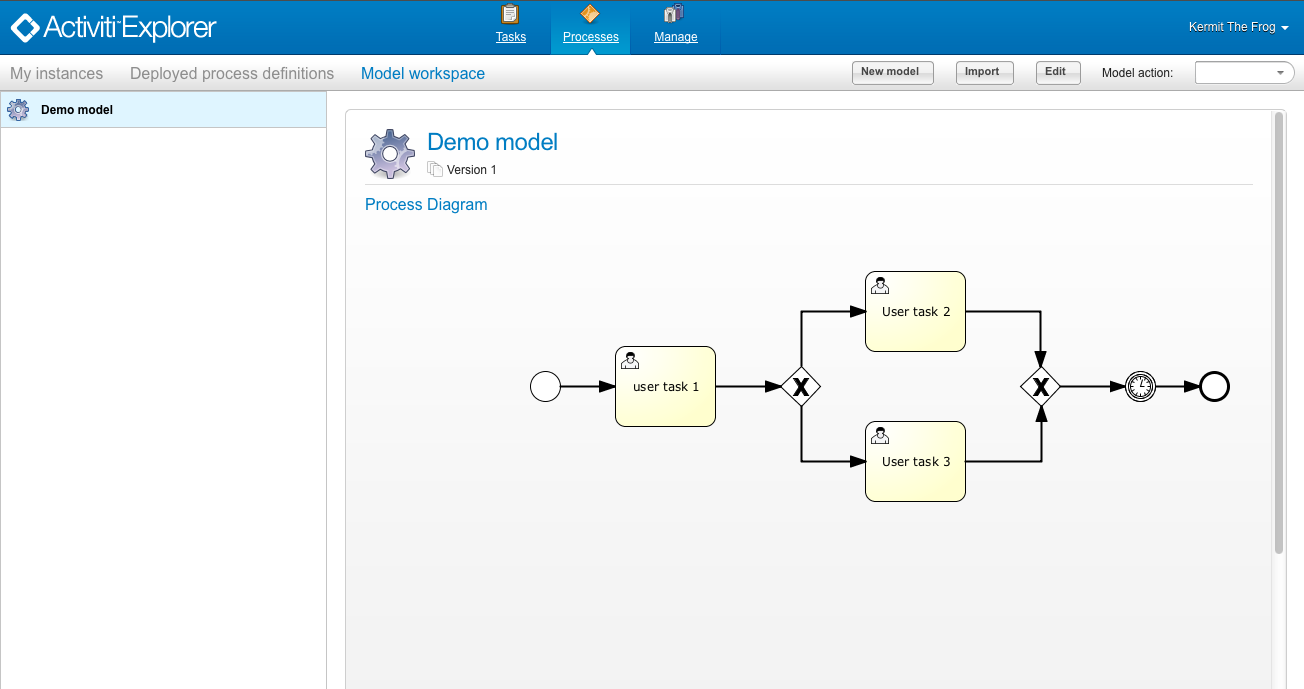Click the start event circle in the diagram
This screenshot has height=689, width=1304.
pyautogui.click(x=545, y=386)
